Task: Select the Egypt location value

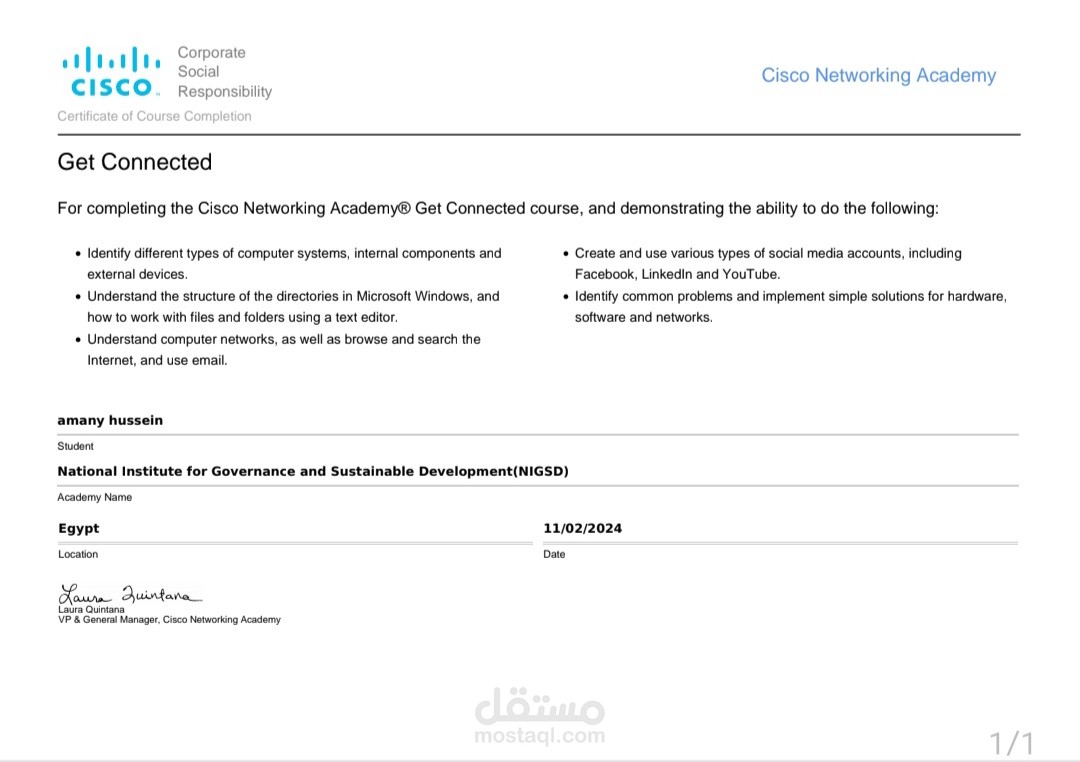Action: pos(79,528)
